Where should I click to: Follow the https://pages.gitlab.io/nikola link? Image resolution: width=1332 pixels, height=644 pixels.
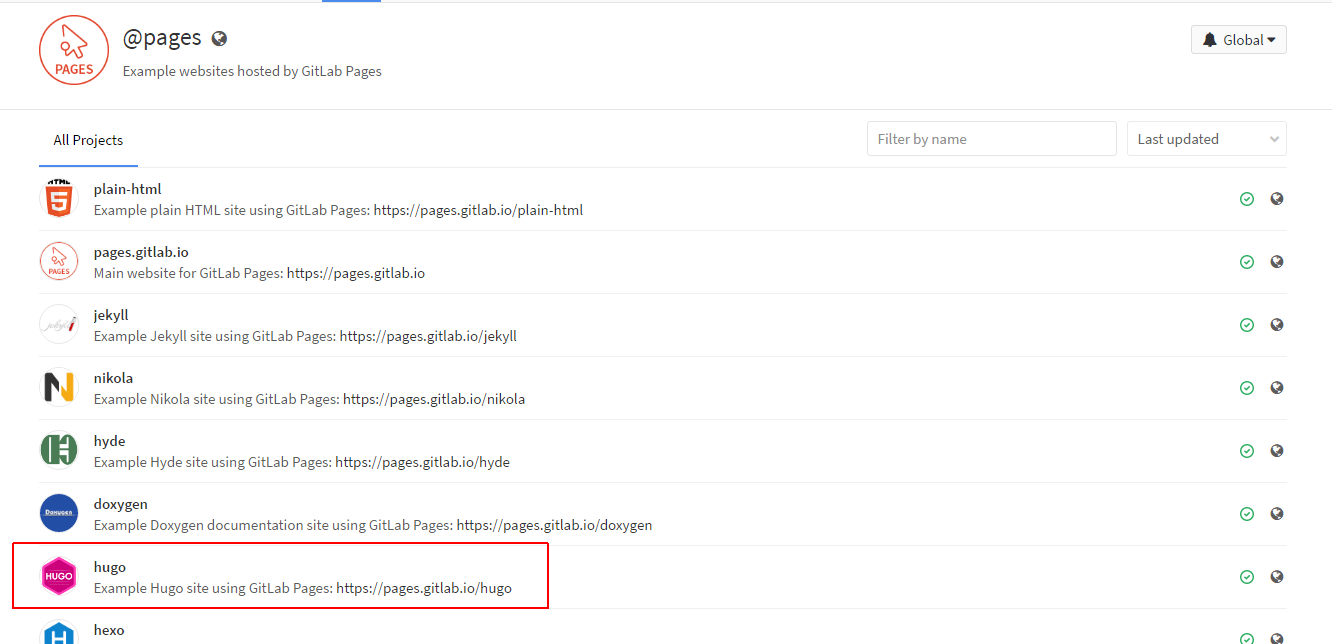pyautogui.click(x=434, y=399)
